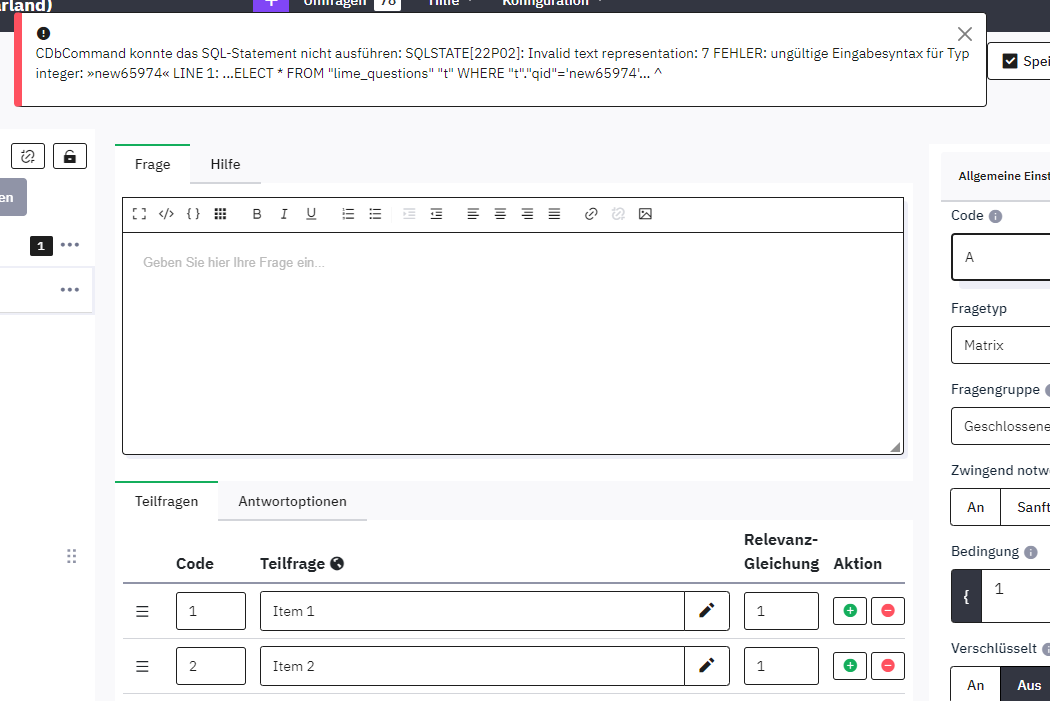This screenshot has width=1050, height=701.
Task: Set Verschlüsselt to Aus
Action: pyautogui.click(x=1028, y=685)
